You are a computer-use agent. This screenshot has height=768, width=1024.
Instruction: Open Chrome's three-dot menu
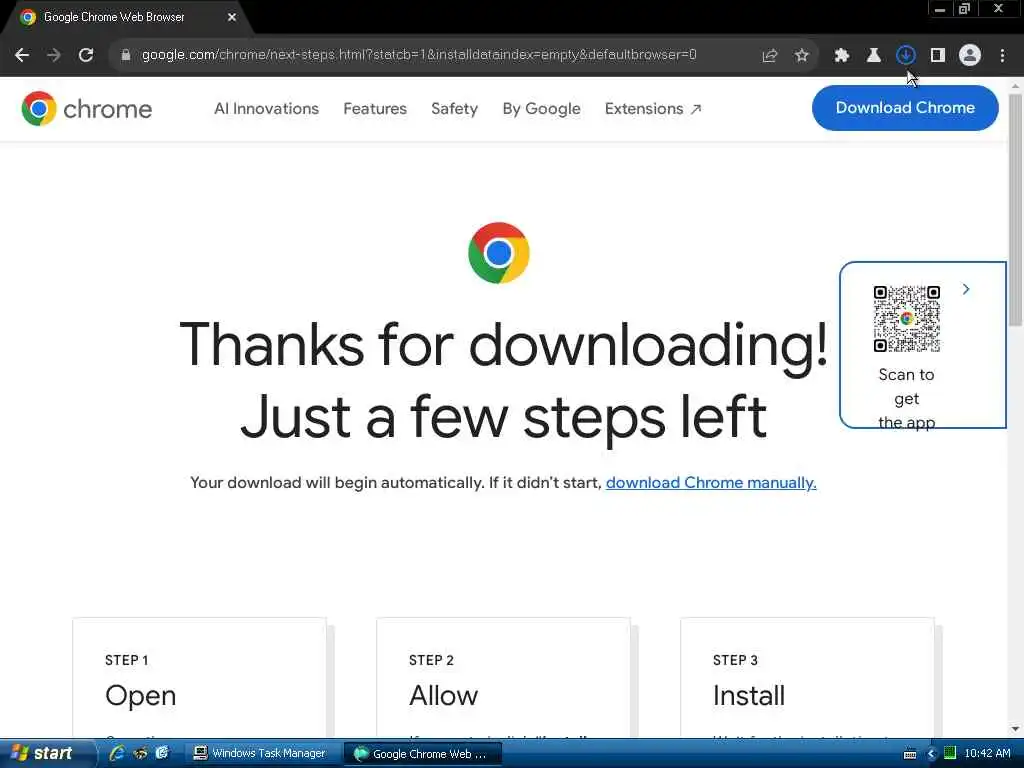click(x=1002, y=56)
